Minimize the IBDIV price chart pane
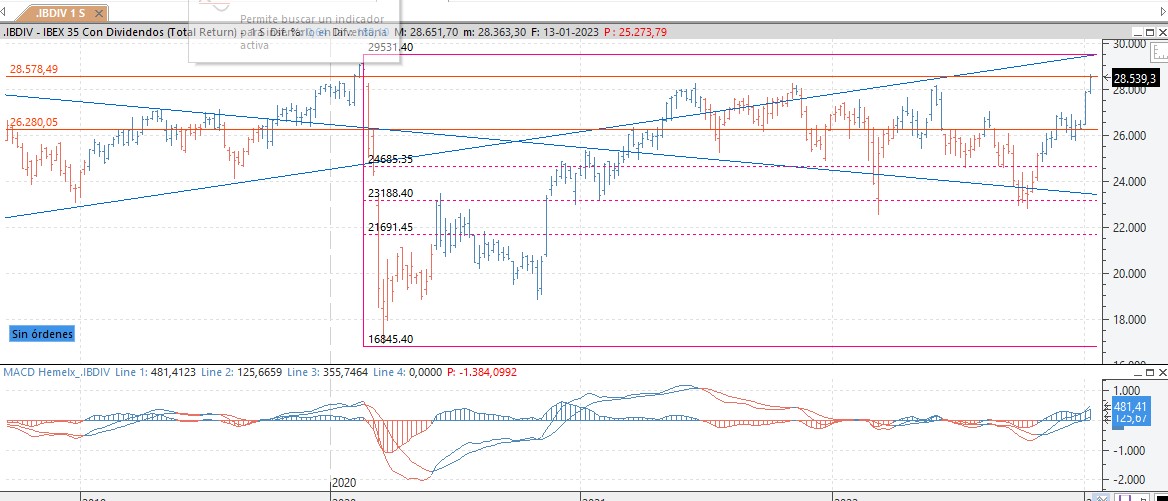 [x=1137, y=32]
